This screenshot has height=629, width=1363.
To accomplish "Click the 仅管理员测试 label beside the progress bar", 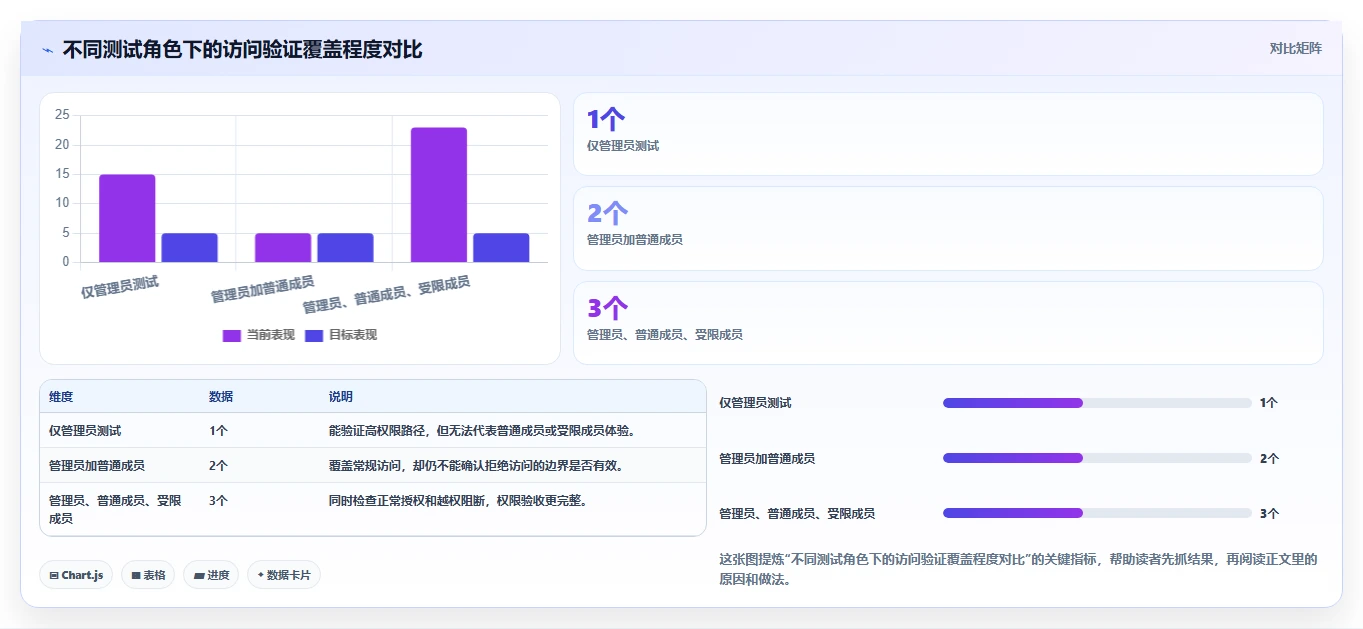I will pyautogui.click(x=755, y=403).
